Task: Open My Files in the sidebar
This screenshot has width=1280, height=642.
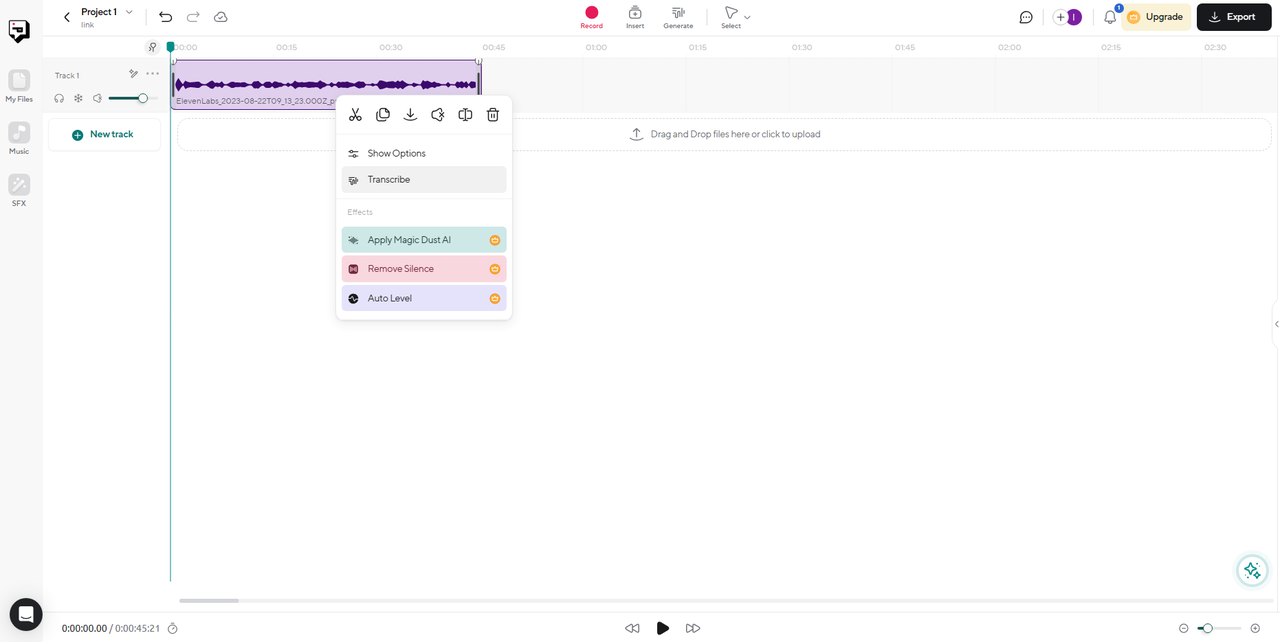Action: pyautogui.click(x=19, y=86)
